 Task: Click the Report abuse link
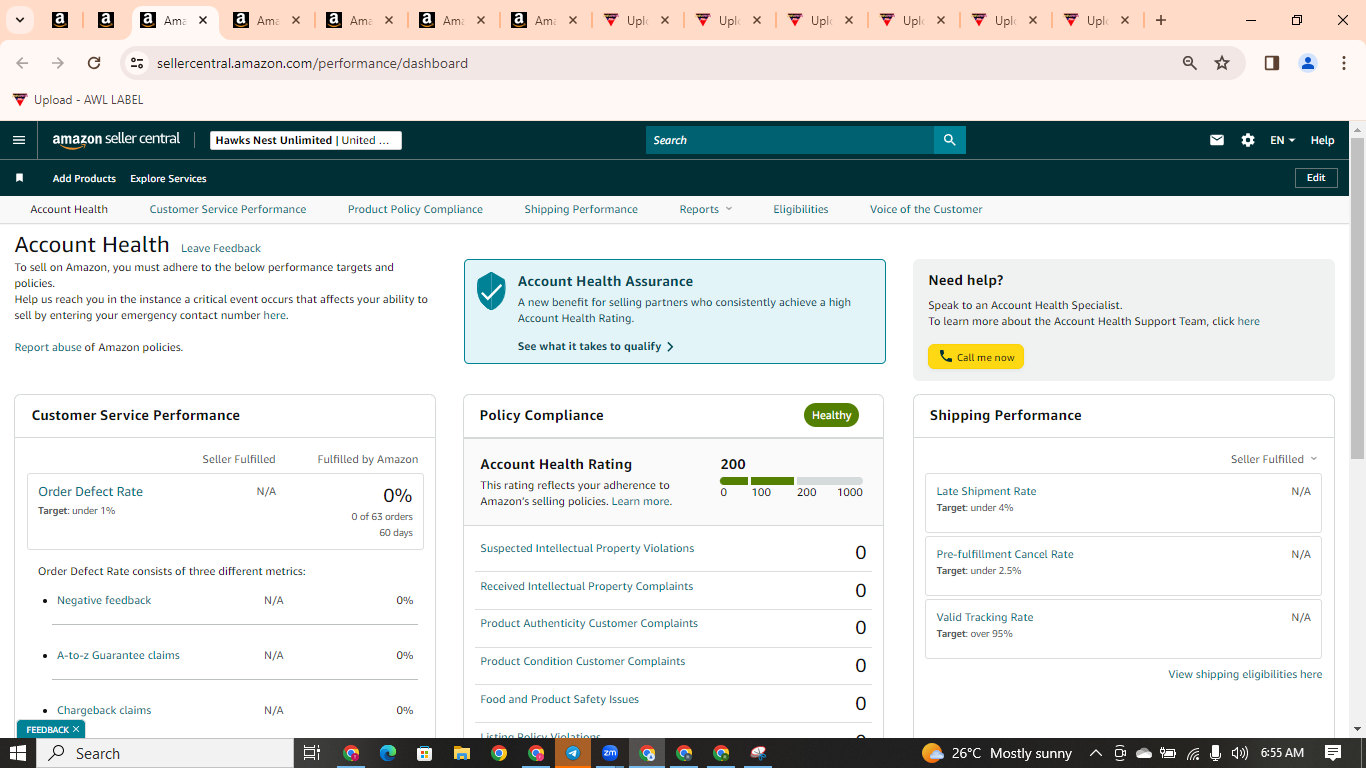pos(48,347)
